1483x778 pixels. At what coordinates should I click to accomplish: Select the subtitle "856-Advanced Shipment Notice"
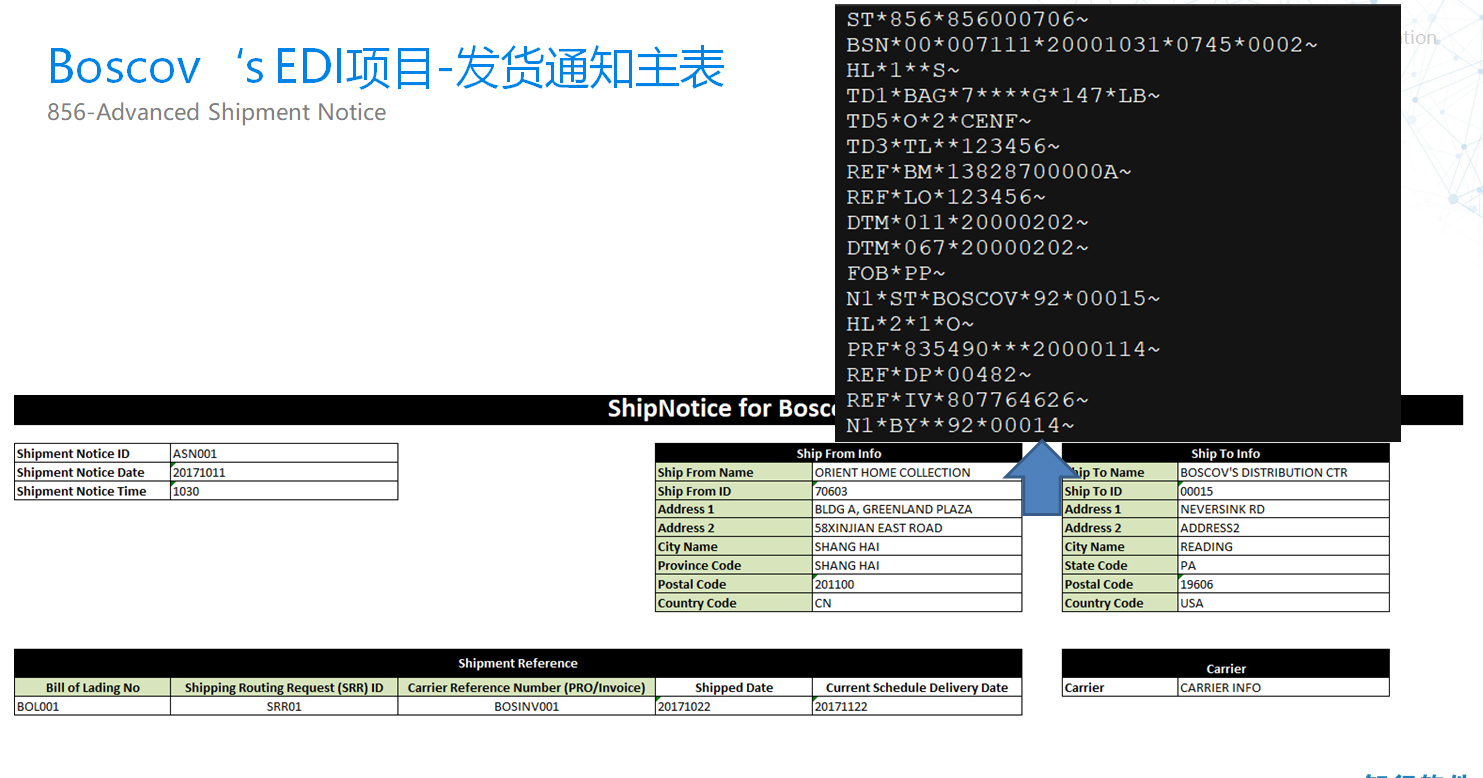(x=217, y=112)
